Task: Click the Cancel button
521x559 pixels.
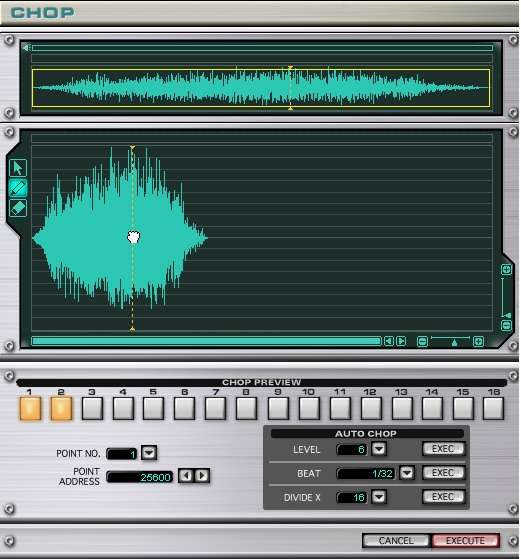Action: (396, 541)
